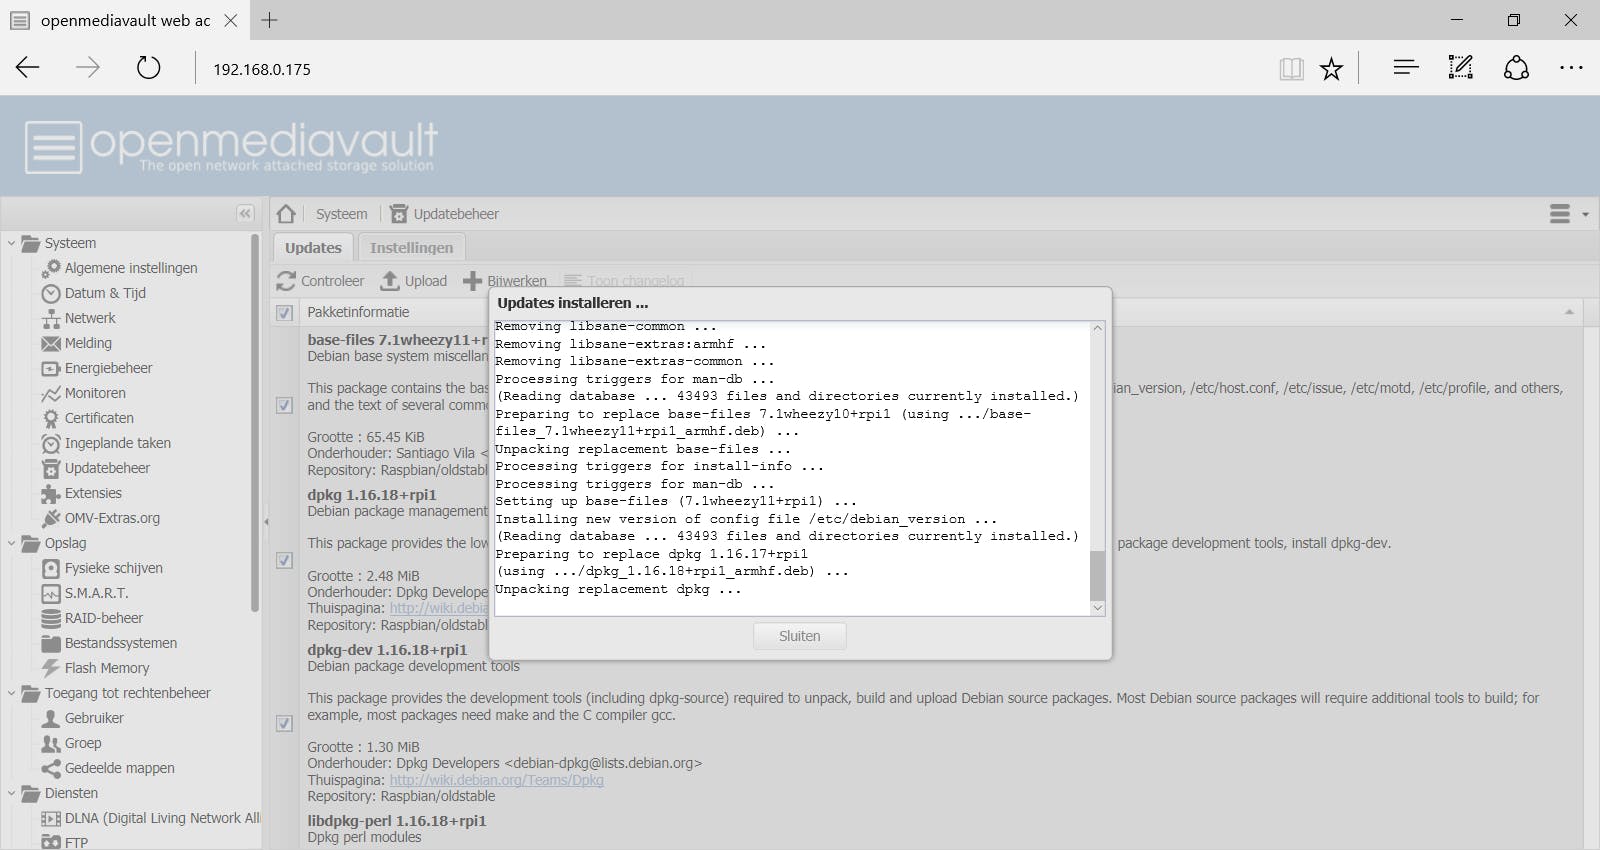Click the sidebar tree scrollbar

(255, 422)
